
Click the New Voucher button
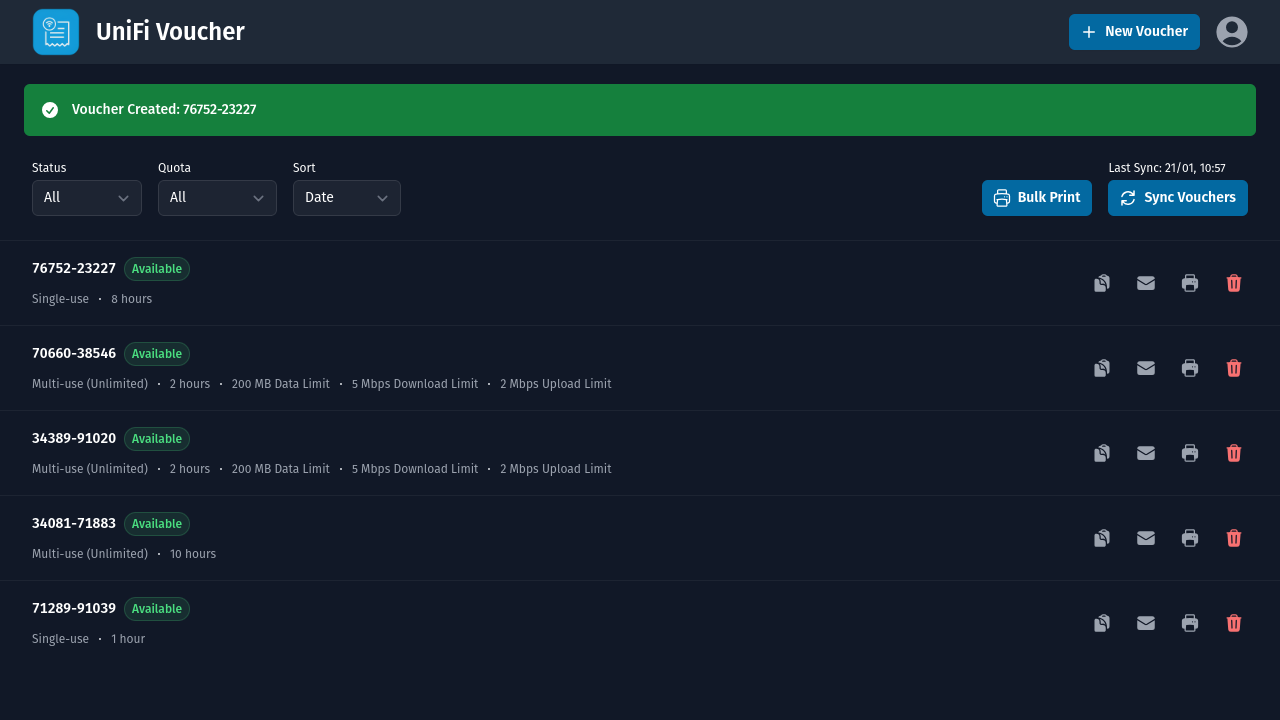1134,31
